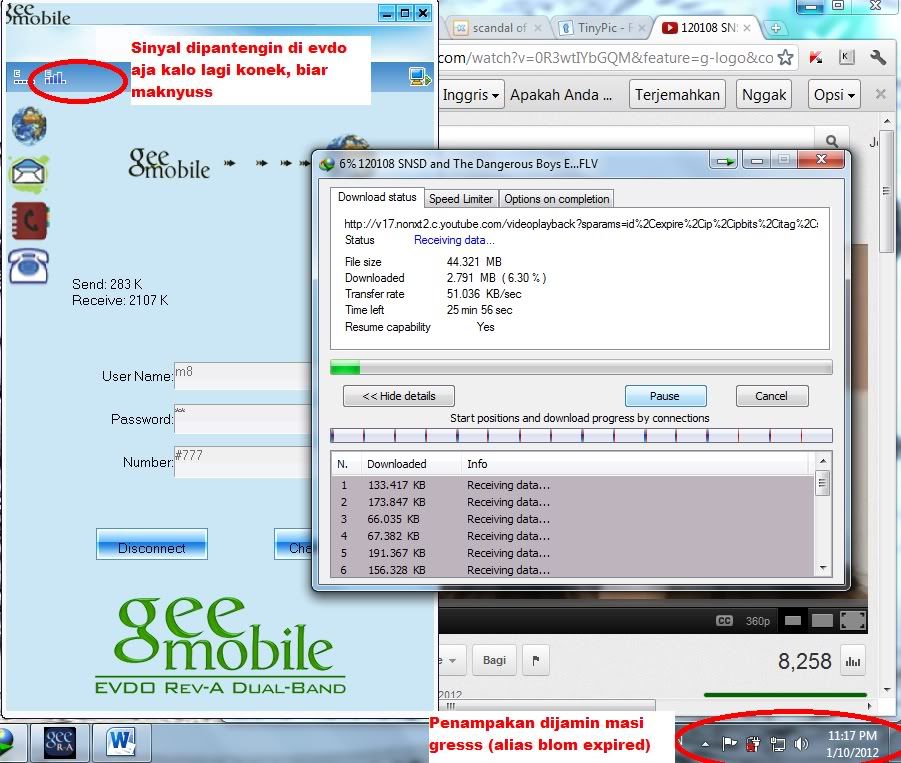
Task: Click the green arrow button in download title bar
Action: coord(725,161)
